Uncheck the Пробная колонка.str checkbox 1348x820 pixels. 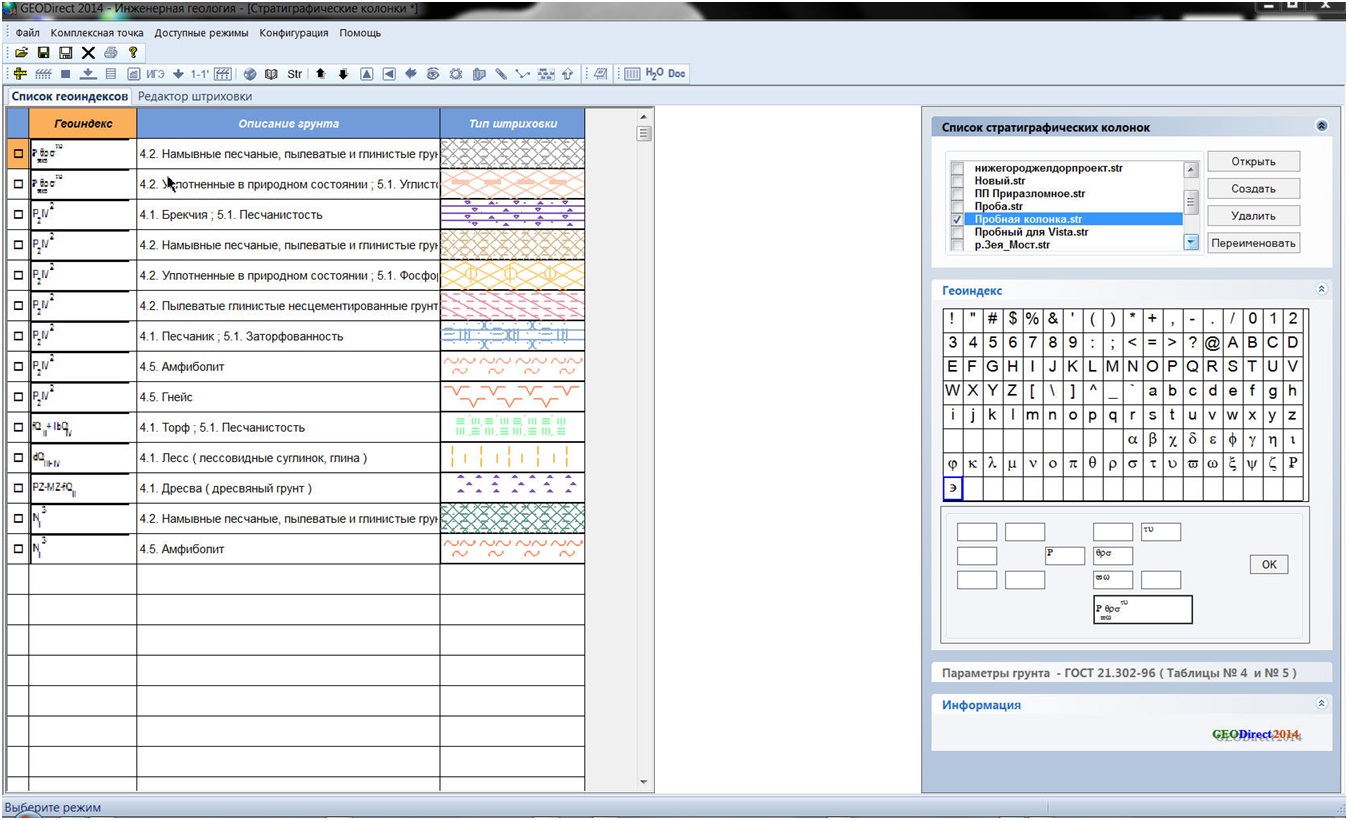(x=958, y=219)
